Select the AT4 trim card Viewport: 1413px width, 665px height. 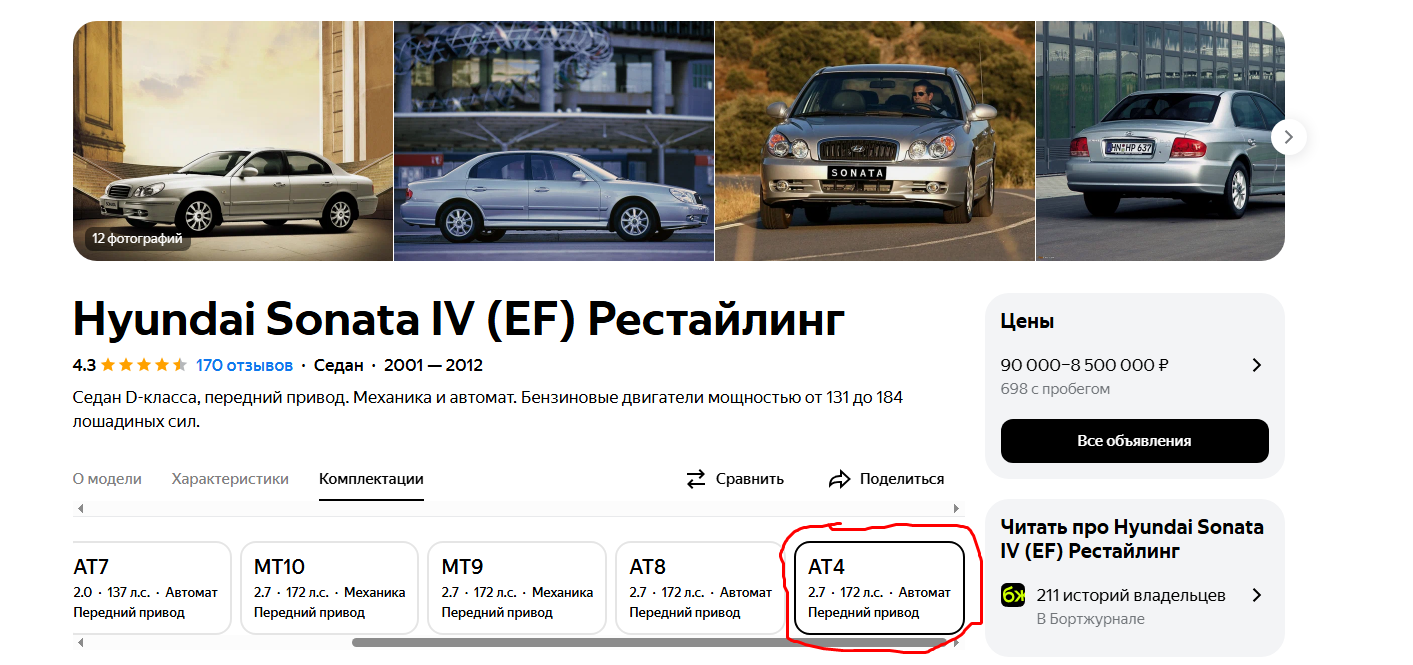(x=879, y=588)
